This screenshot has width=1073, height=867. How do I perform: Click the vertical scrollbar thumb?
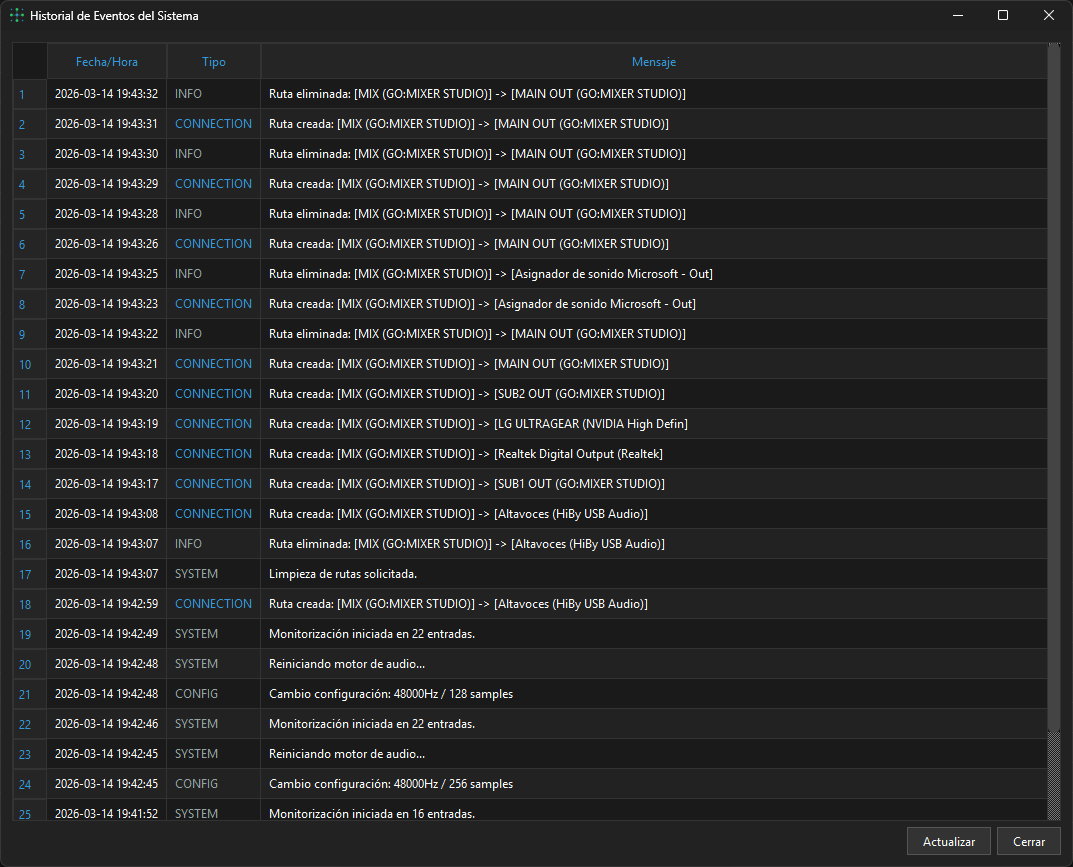tap(1054, 387)
